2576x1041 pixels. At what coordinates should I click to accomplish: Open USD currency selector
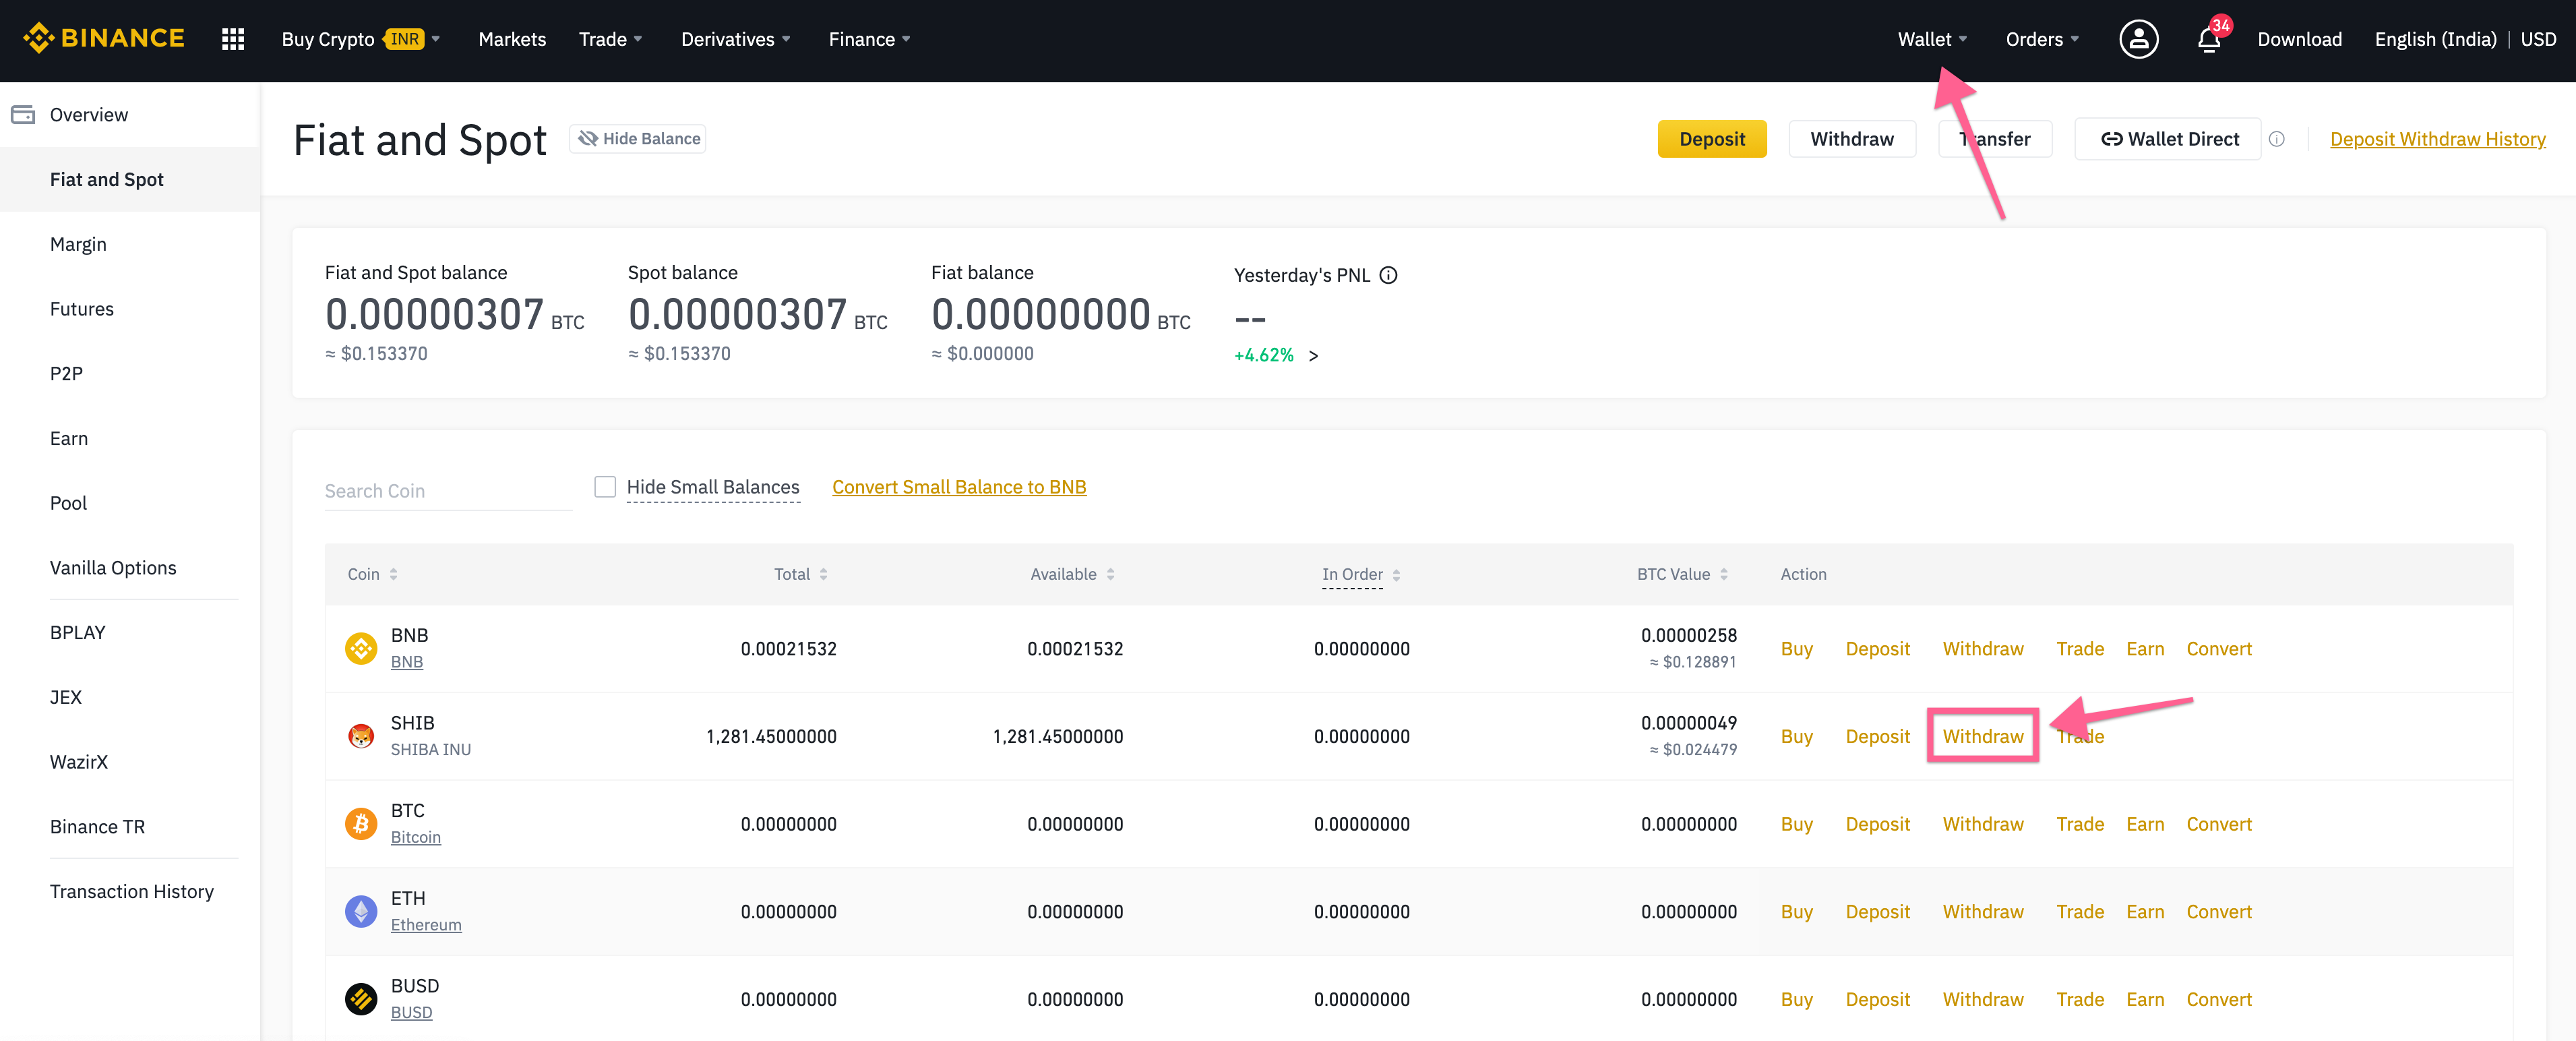pyautogui.click(x=2538, y=39)
